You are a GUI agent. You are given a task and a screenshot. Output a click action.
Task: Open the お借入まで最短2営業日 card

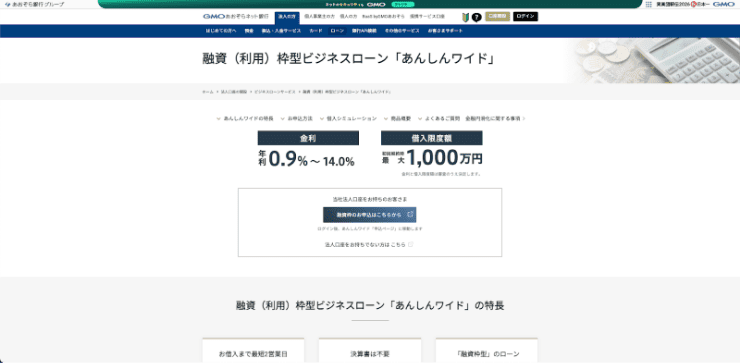click(253, 351)
